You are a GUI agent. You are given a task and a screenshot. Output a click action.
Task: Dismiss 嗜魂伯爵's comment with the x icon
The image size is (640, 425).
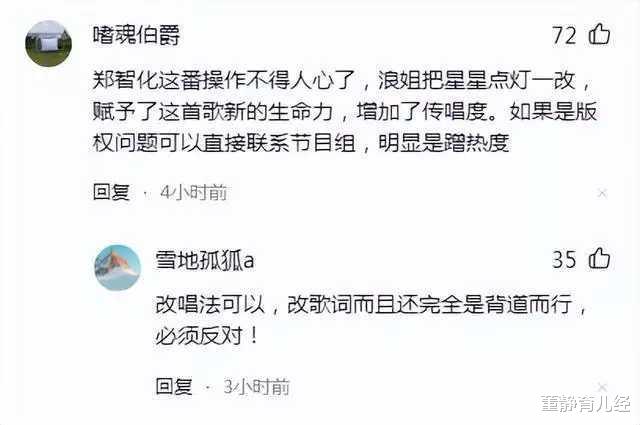602,193
